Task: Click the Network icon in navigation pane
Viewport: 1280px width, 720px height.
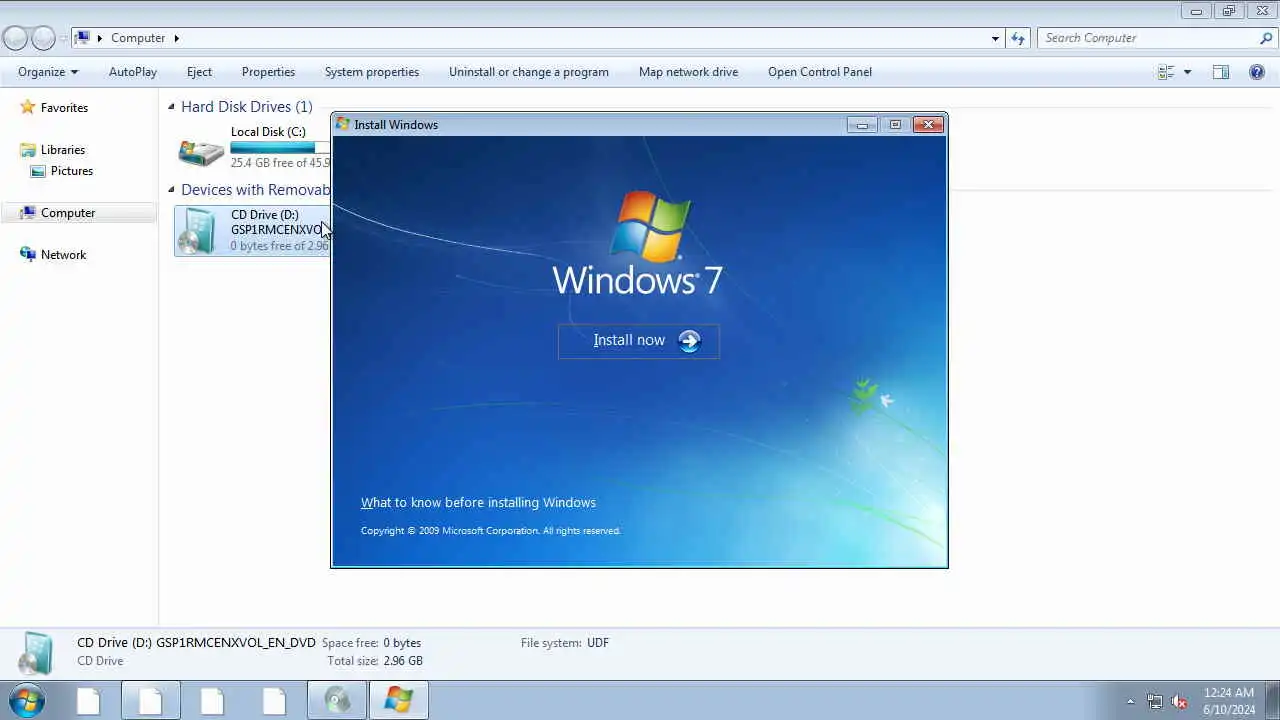Action: (x=28, y=255)
